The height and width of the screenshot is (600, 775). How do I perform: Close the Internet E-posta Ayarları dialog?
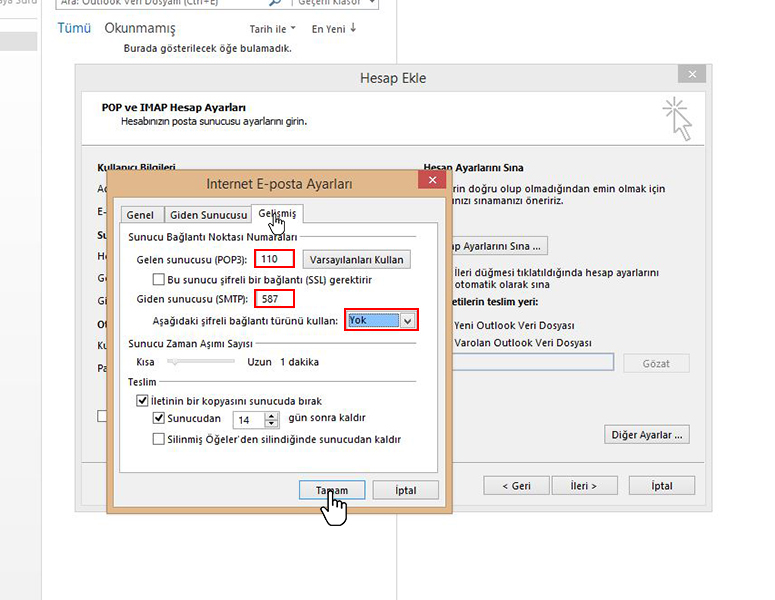[x=431, y=180]
